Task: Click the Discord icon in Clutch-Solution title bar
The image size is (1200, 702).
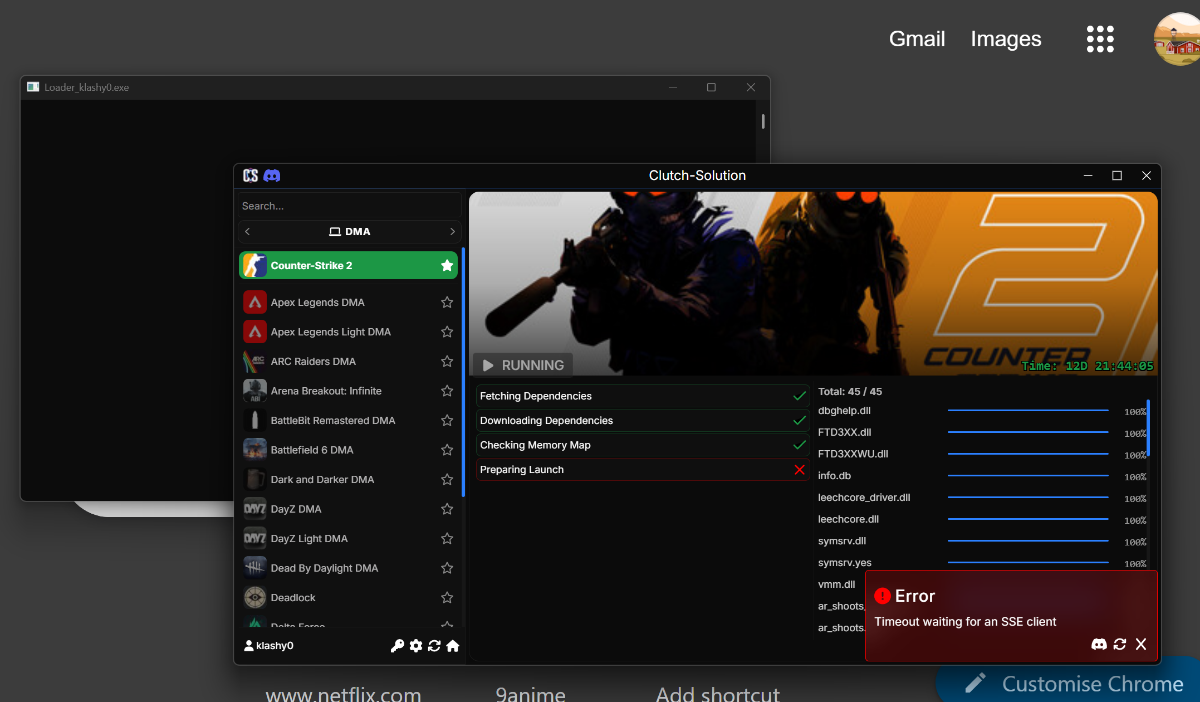Action: tap(271, 176)
